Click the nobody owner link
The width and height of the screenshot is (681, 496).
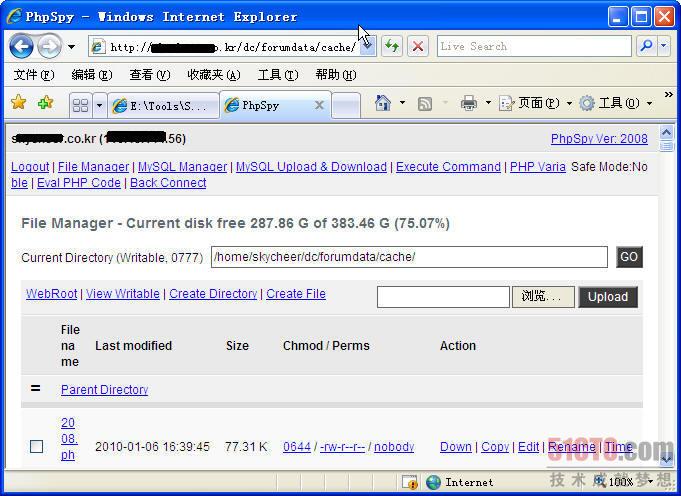point(394,446)
